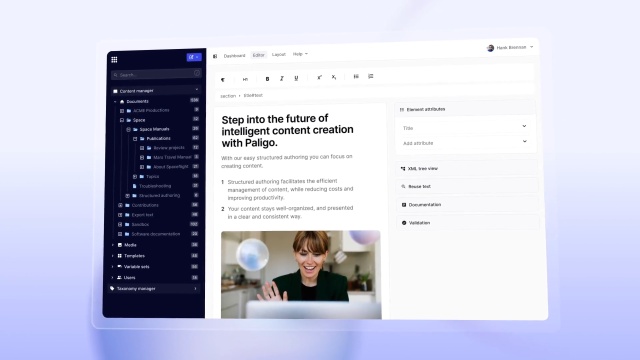Screen dimensions: 640x360
Task: Collapse the Space folder box
Action: tap(122, 120)
